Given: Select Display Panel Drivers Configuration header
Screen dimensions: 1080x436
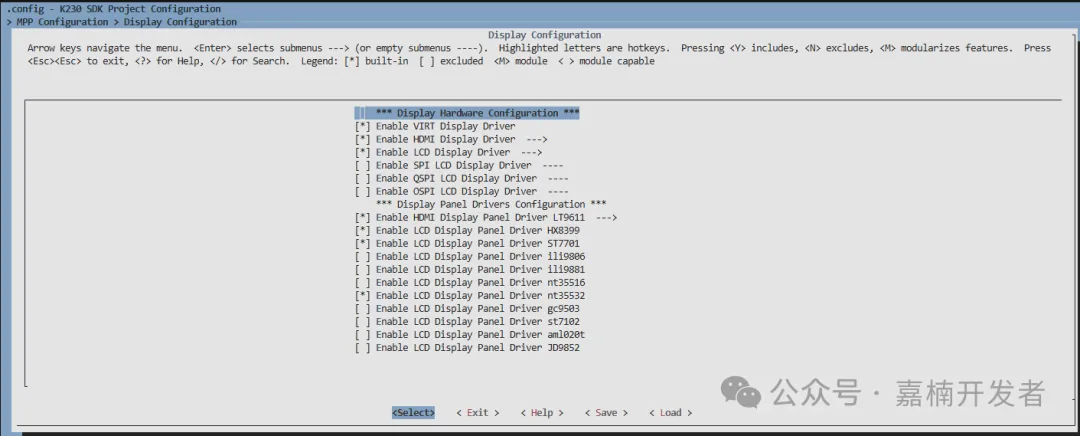Looking at the screenshot, I should tap(491, 205).
